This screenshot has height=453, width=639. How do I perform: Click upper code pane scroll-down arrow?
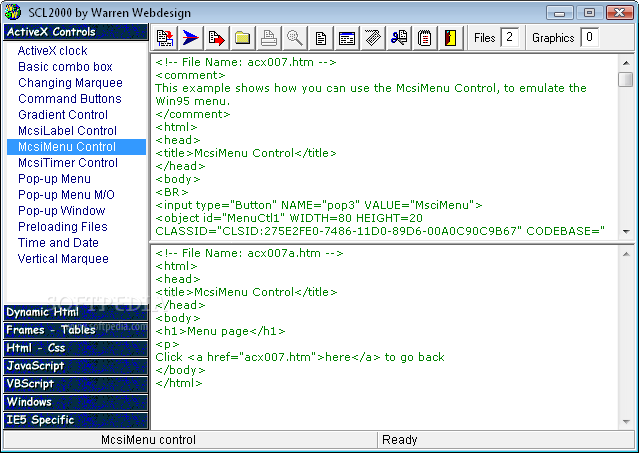tap(626, 232)
